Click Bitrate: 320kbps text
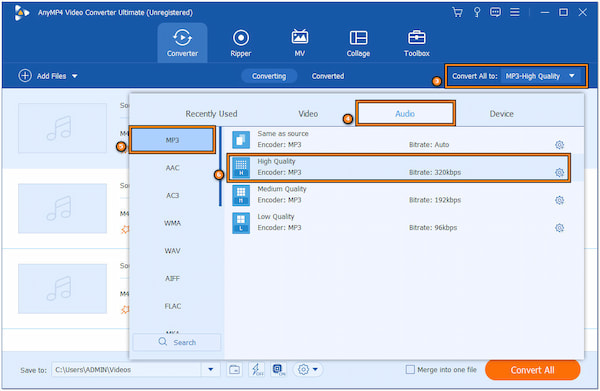Viewport: 600px width, 391px height. pos(435,173)
